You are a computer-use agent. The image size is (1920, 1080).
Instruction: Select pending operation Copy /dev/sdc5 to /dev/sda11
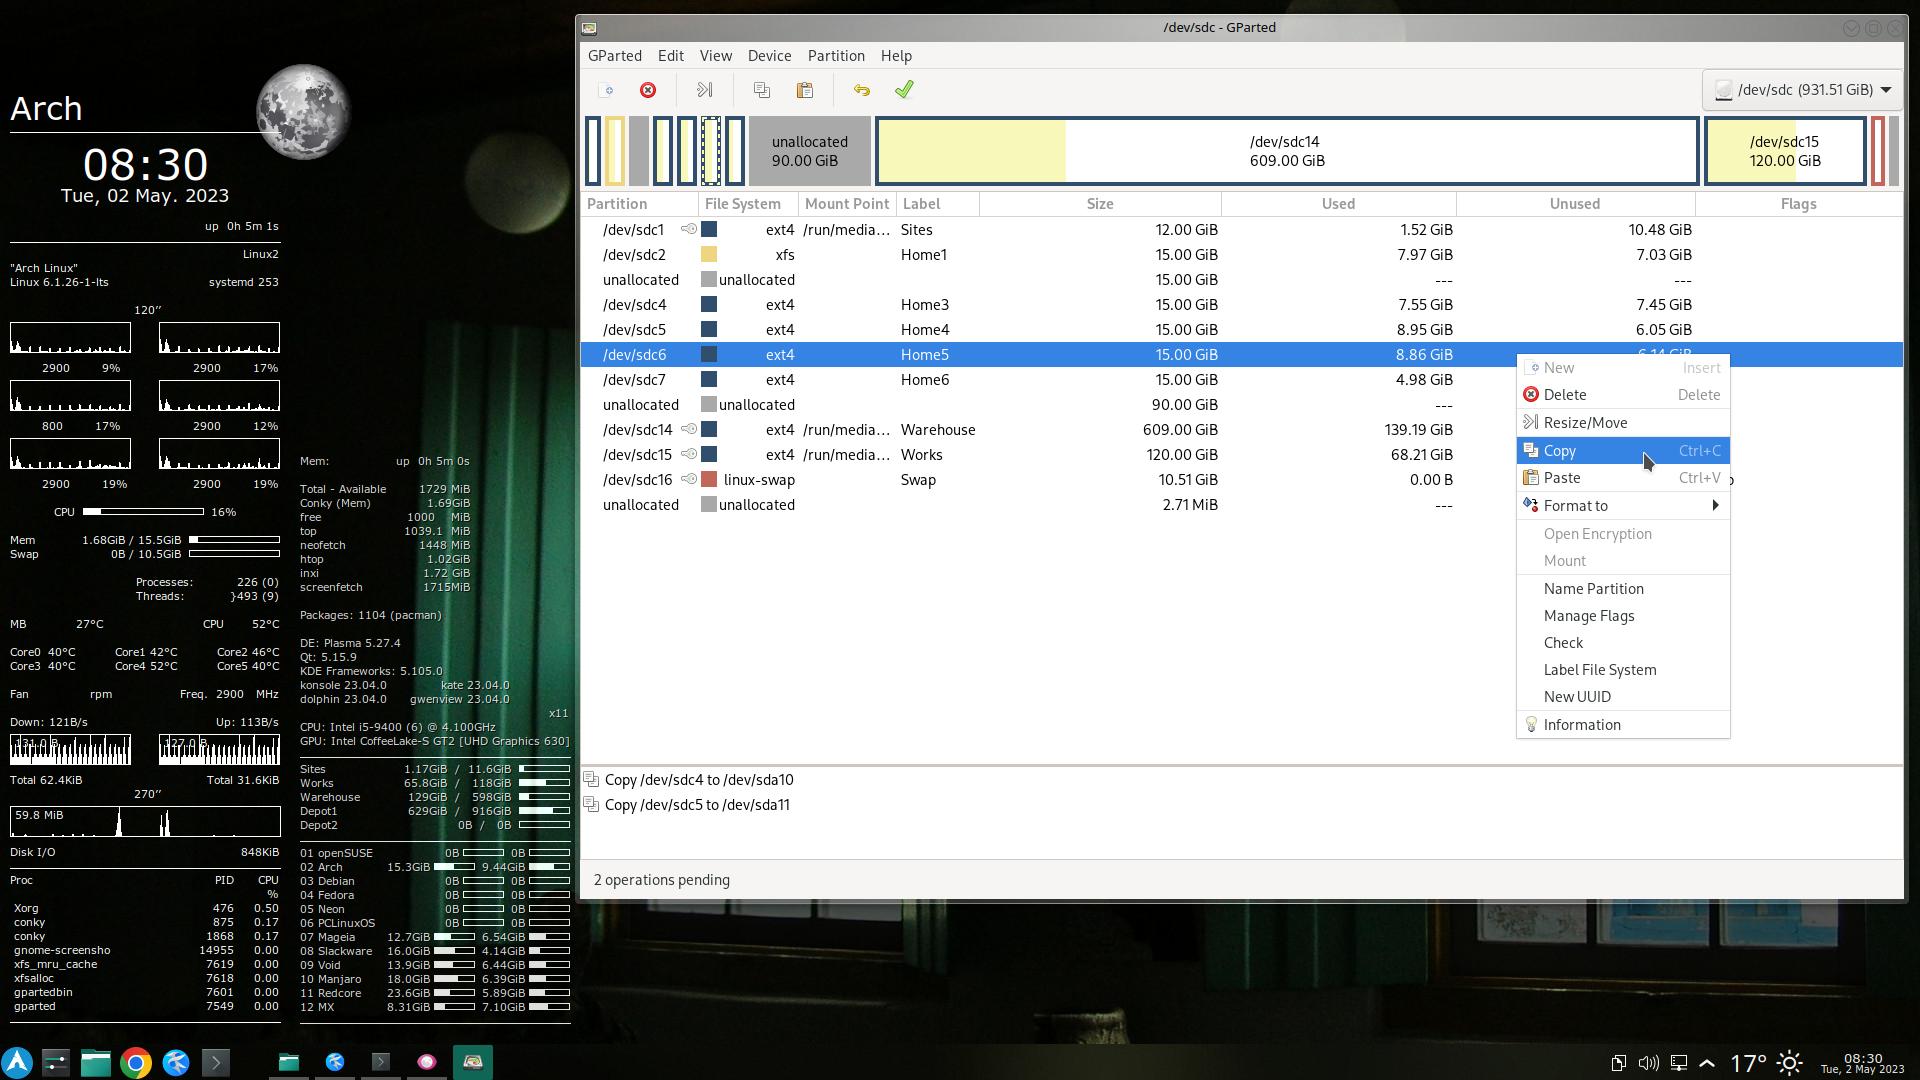pos(697,805)
